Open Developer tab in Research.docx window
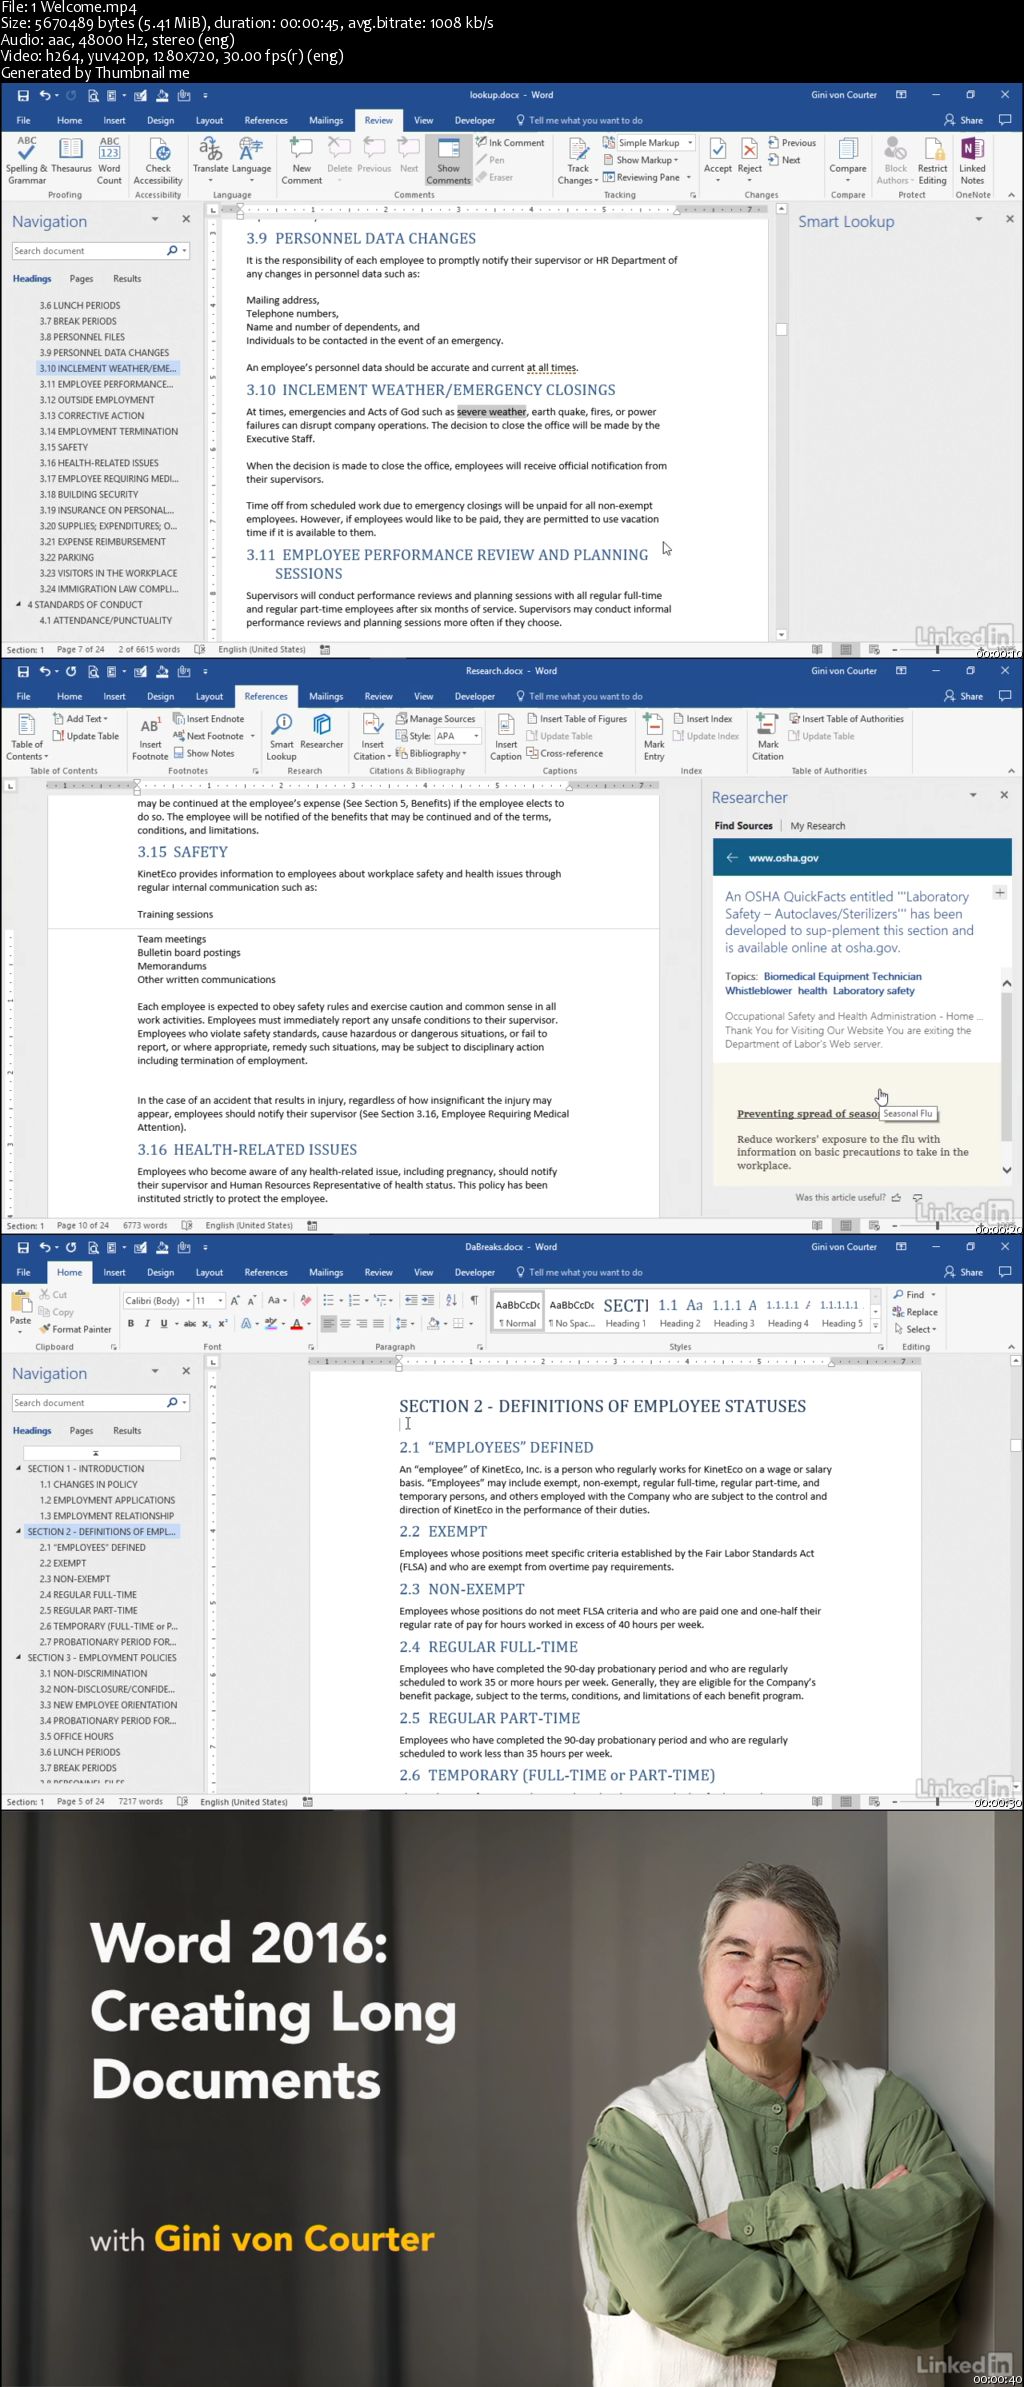 click(475, 696)
